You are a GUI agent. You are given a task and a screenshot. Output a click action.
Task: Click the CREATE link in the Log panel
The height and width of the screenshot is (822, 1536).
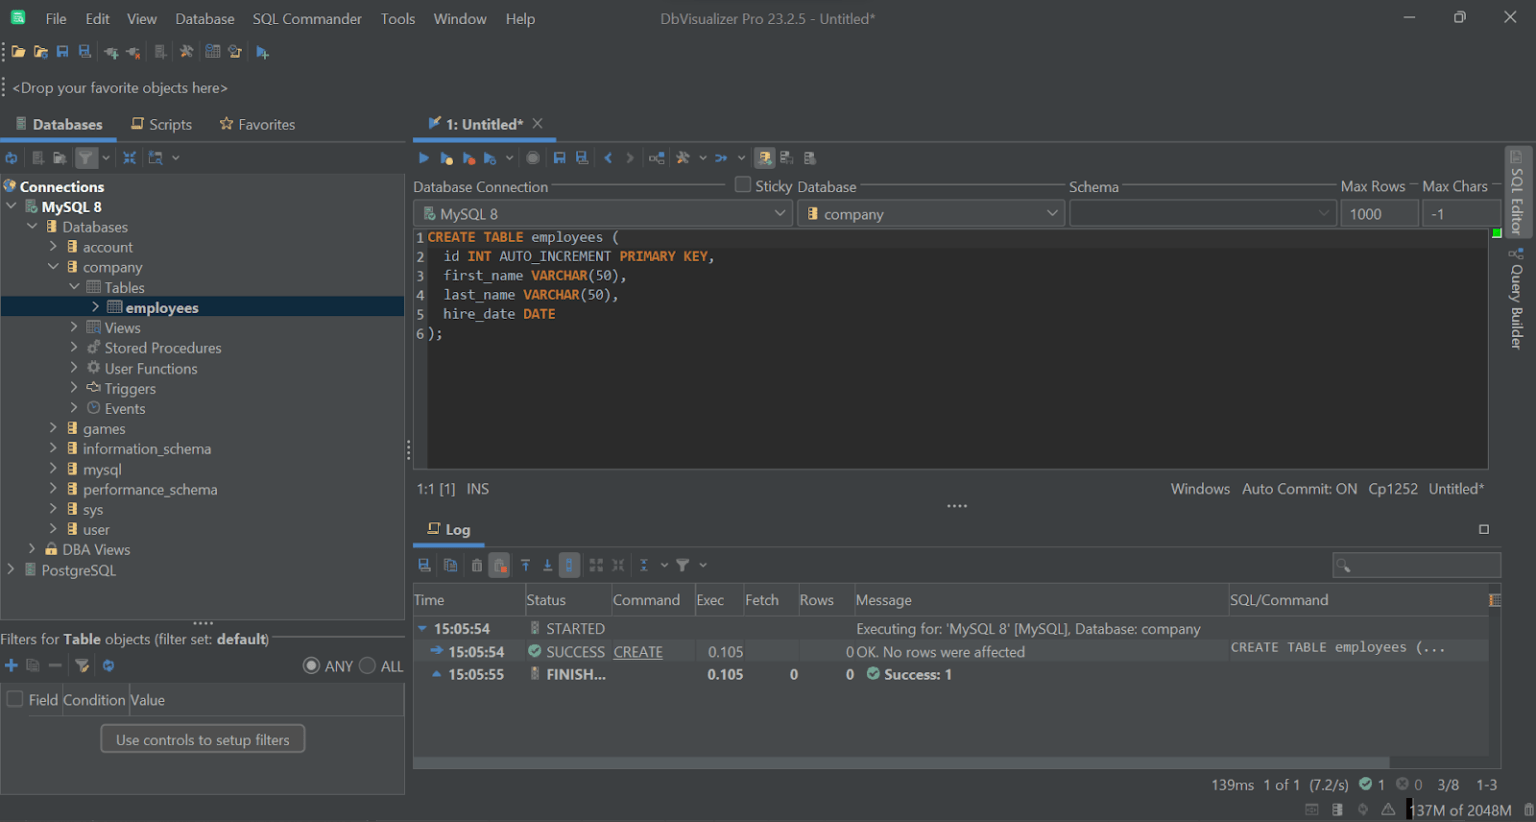coord(638,651)
